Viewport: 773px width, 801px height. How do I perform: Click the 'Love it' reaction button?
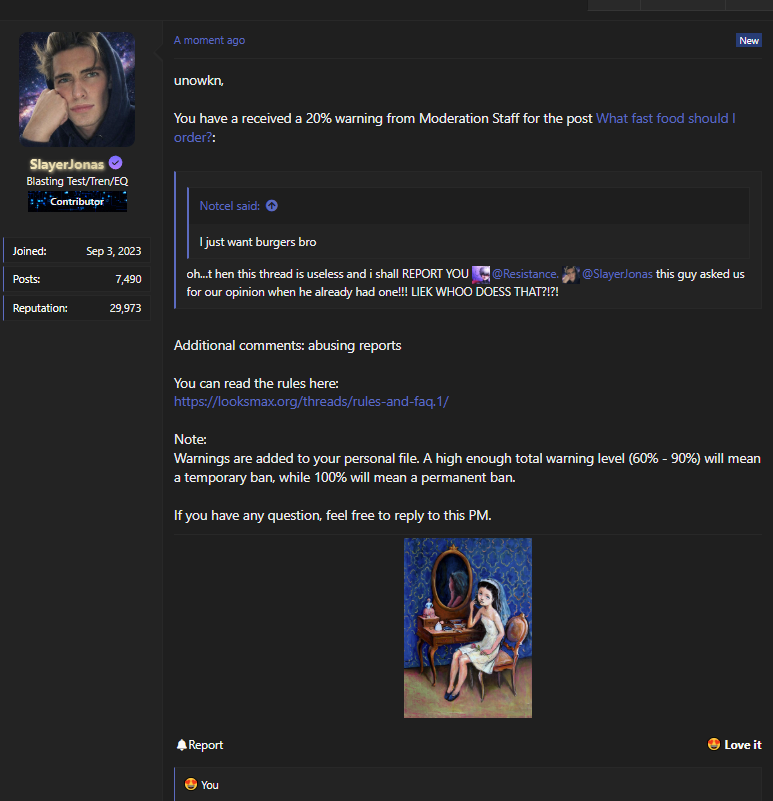pyautogui.click(x=734, y=745)
